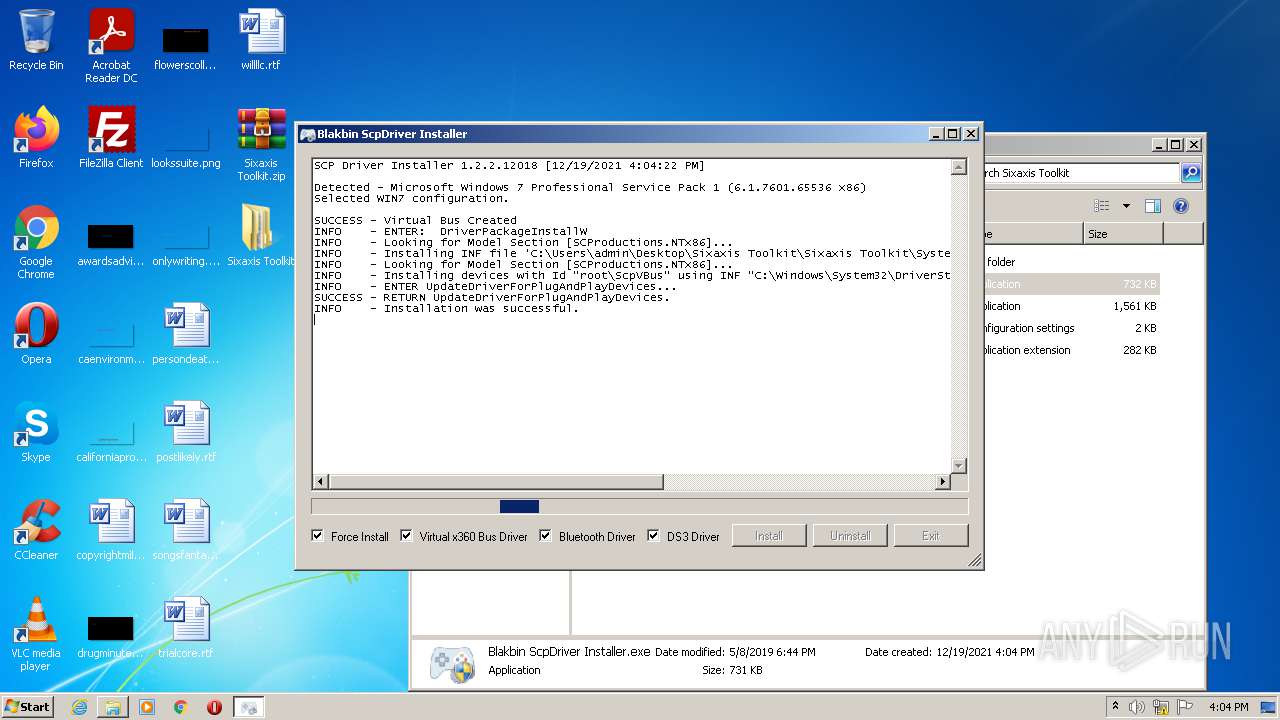Screen dimensions: 1280x720
Task: Open the change view dropdown in Explorer
Action: [1126, 206]
